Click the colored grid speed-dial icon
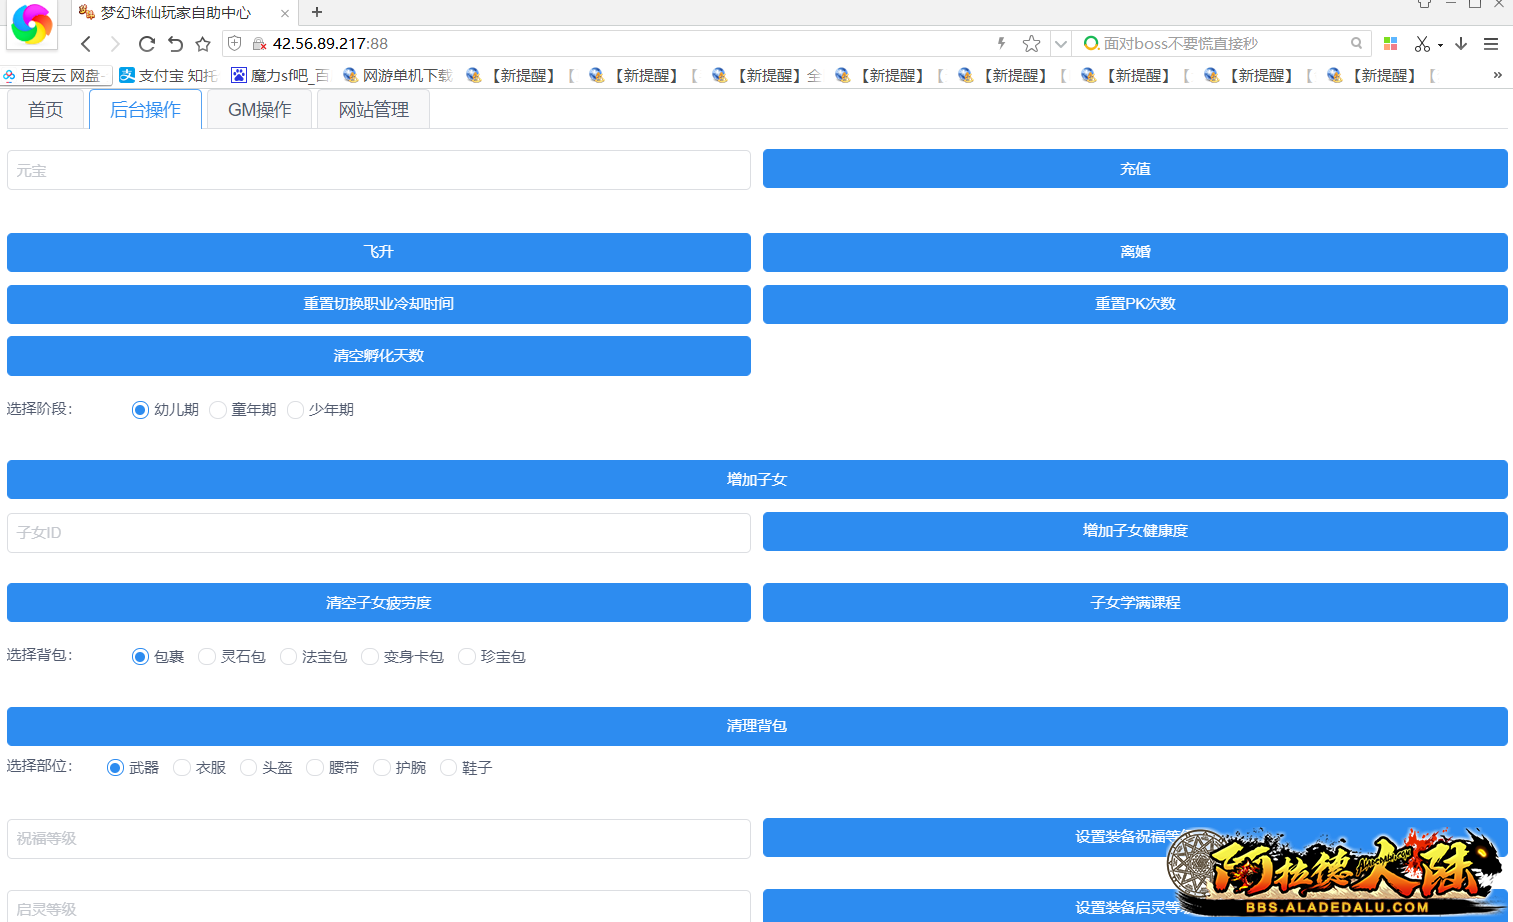 click(x=1390, y=43)
